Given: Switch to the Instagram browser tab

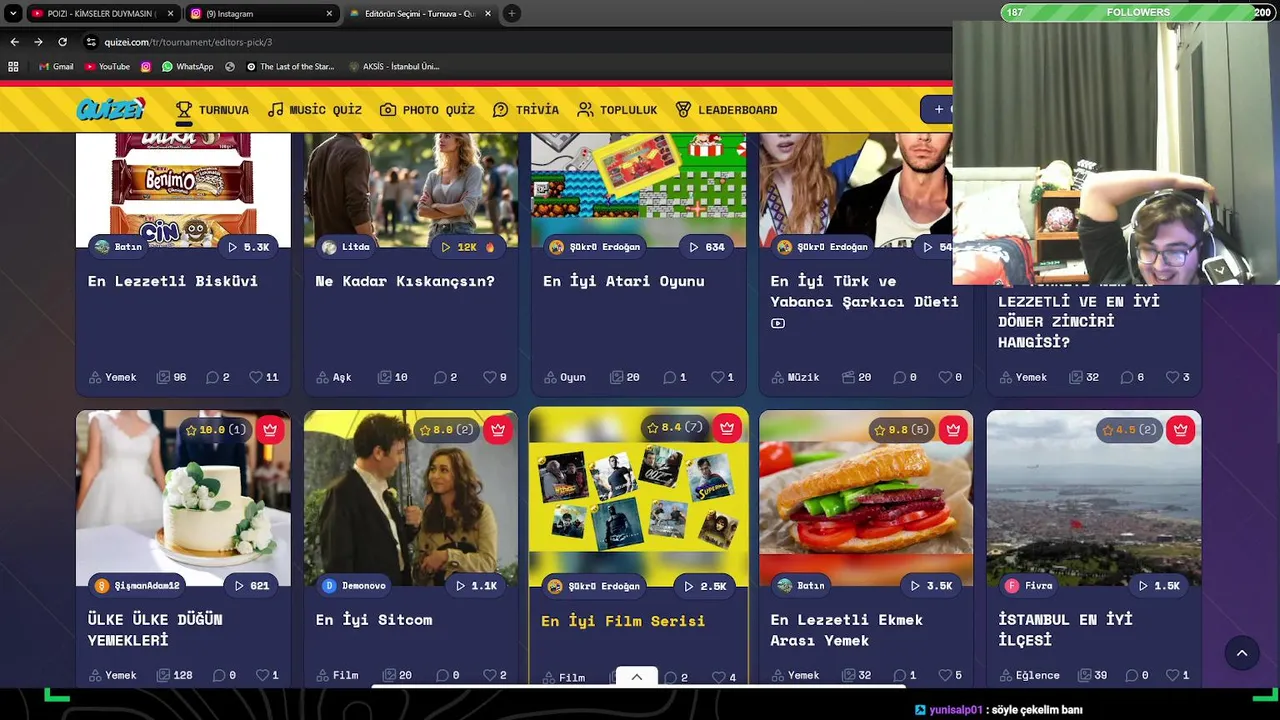Looking at the screenshot, I should [x=262, y=14].
